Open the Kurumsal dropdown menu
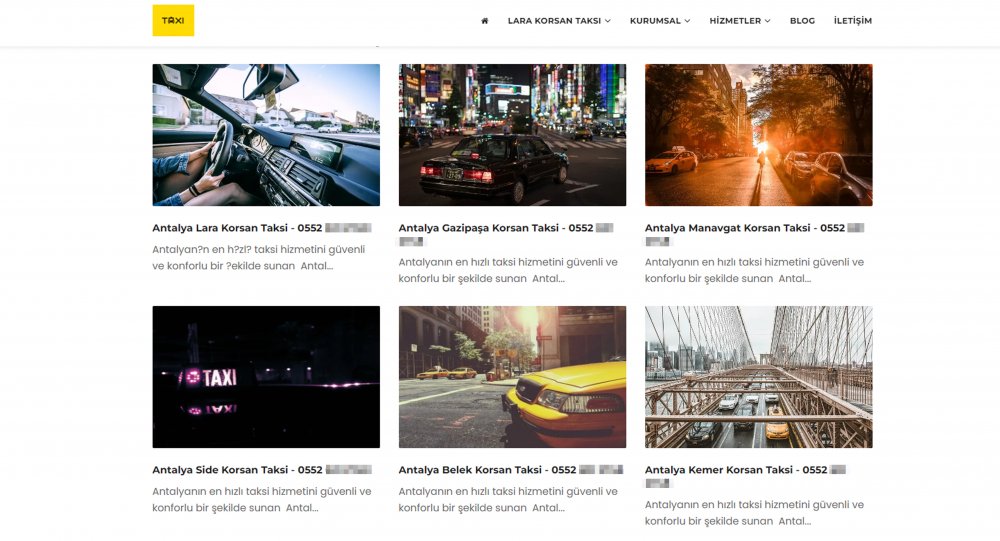 659,21
